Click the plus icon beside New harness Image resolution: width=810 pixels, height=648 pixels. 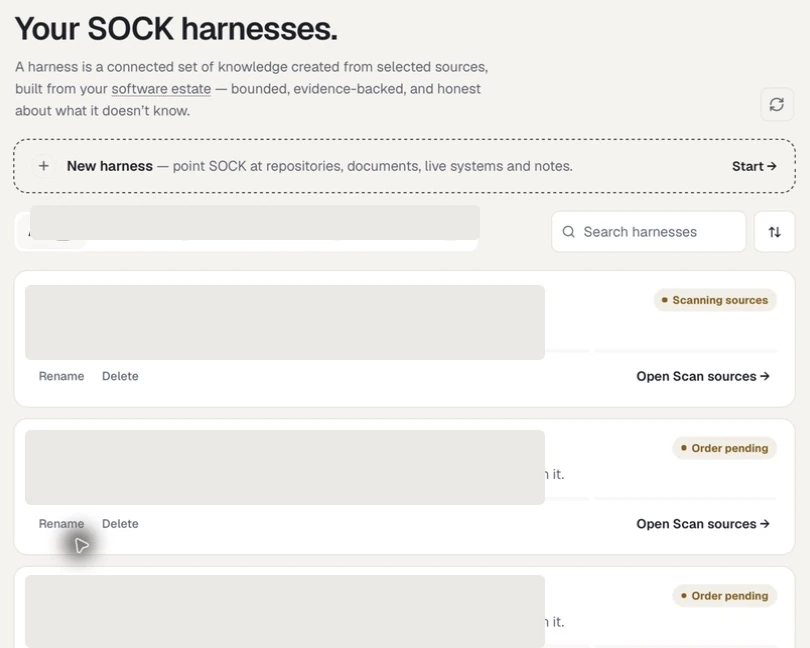pyautogui.click(x=44, y=166)
